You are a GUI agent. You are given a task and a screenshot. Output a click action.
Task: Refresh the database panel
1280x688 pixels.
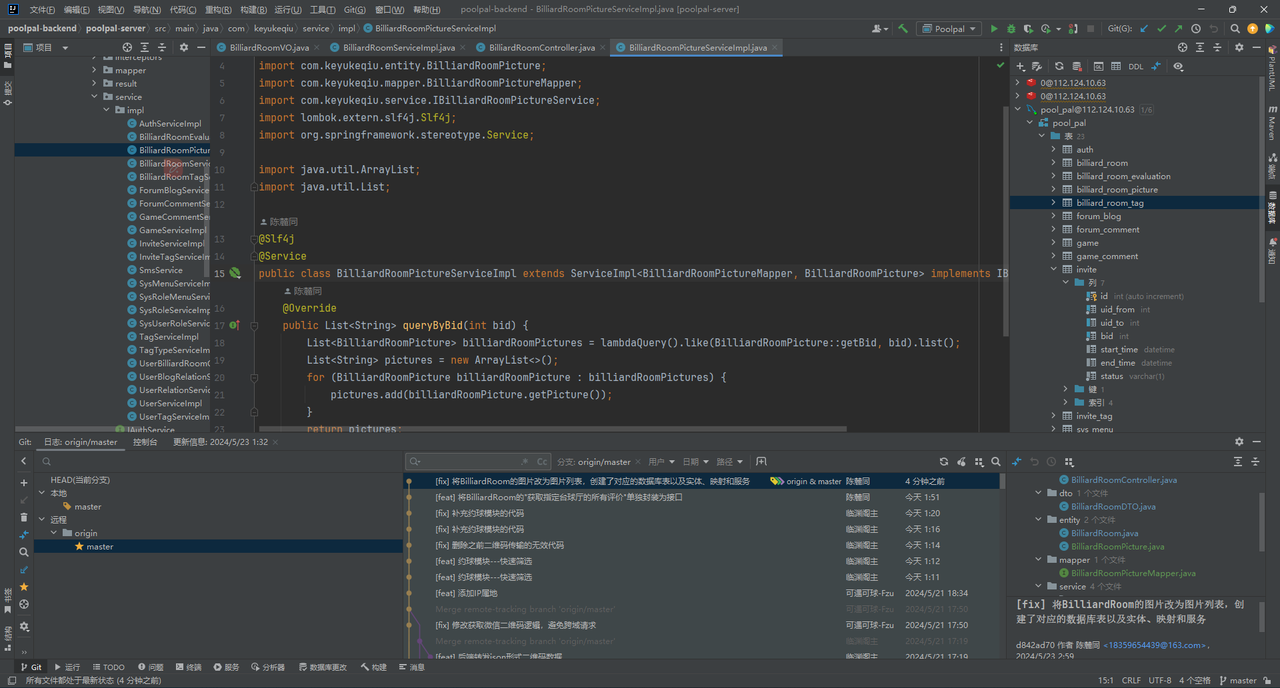1059,67
